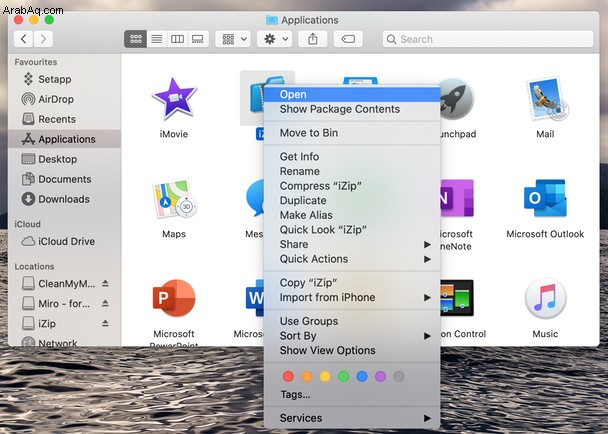
Task: Choose Copy "iZip"
Action: click(x=352, y=283)
